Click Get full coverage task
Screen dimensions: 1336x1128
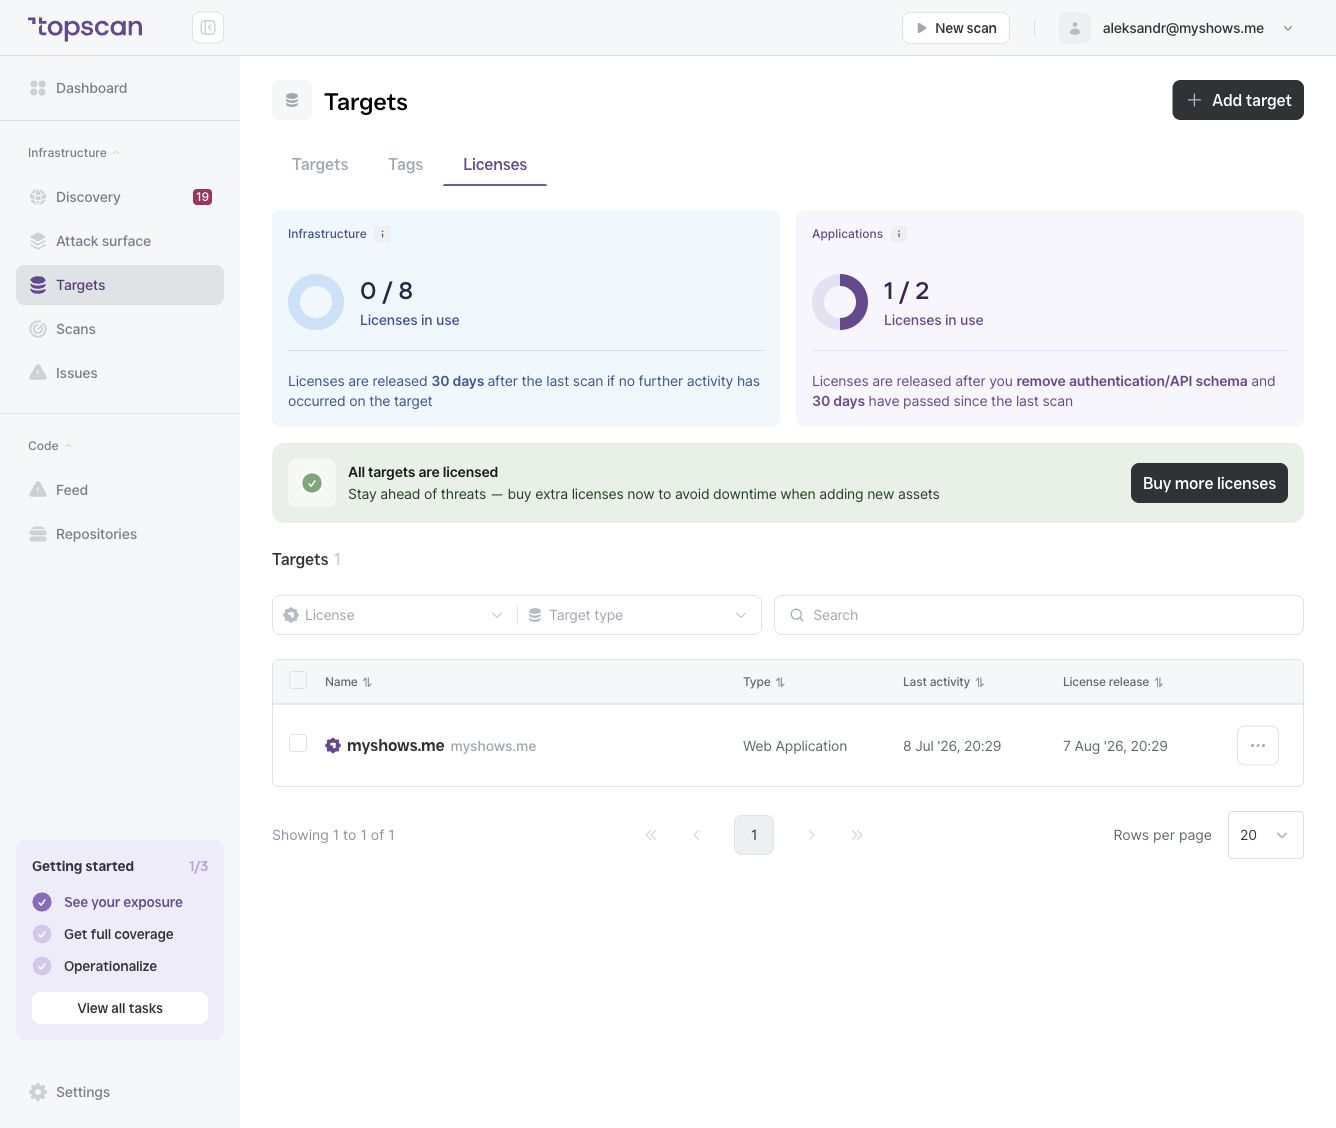119,934
